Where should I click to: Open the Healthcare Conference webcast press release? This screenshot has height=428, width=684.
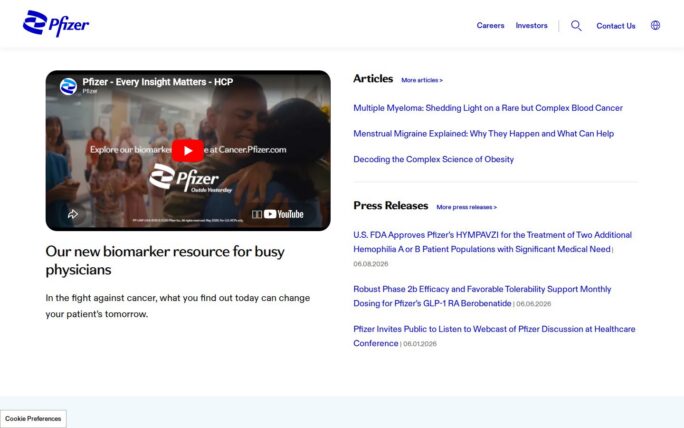494,336
